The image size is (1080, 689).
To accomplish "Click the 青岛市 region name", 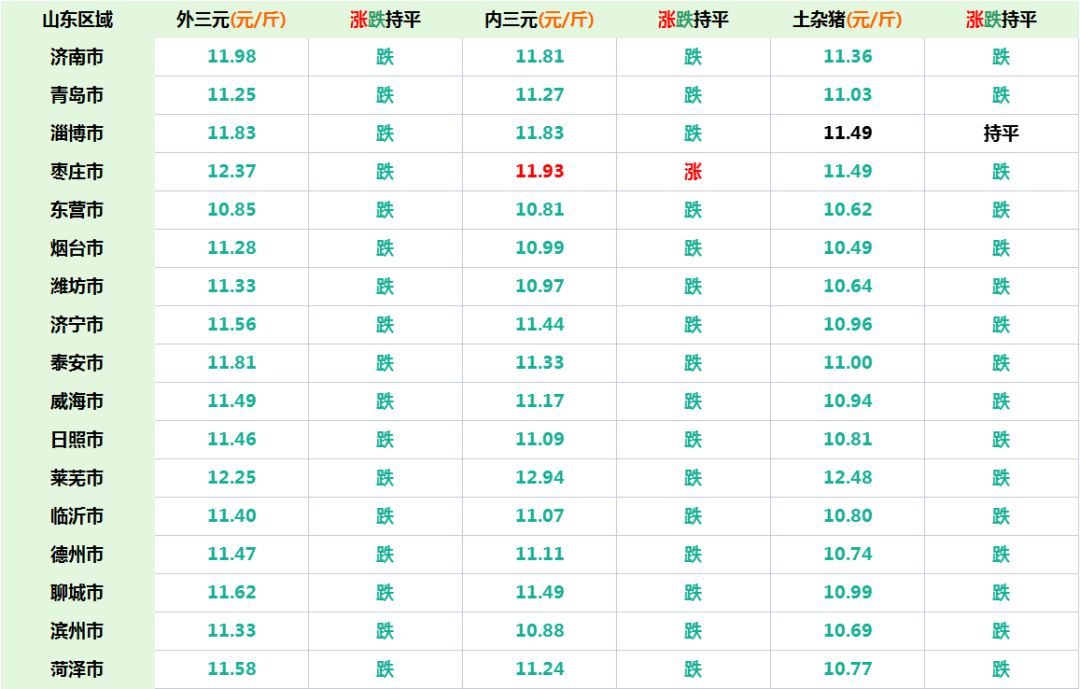I will coord(75,96).
